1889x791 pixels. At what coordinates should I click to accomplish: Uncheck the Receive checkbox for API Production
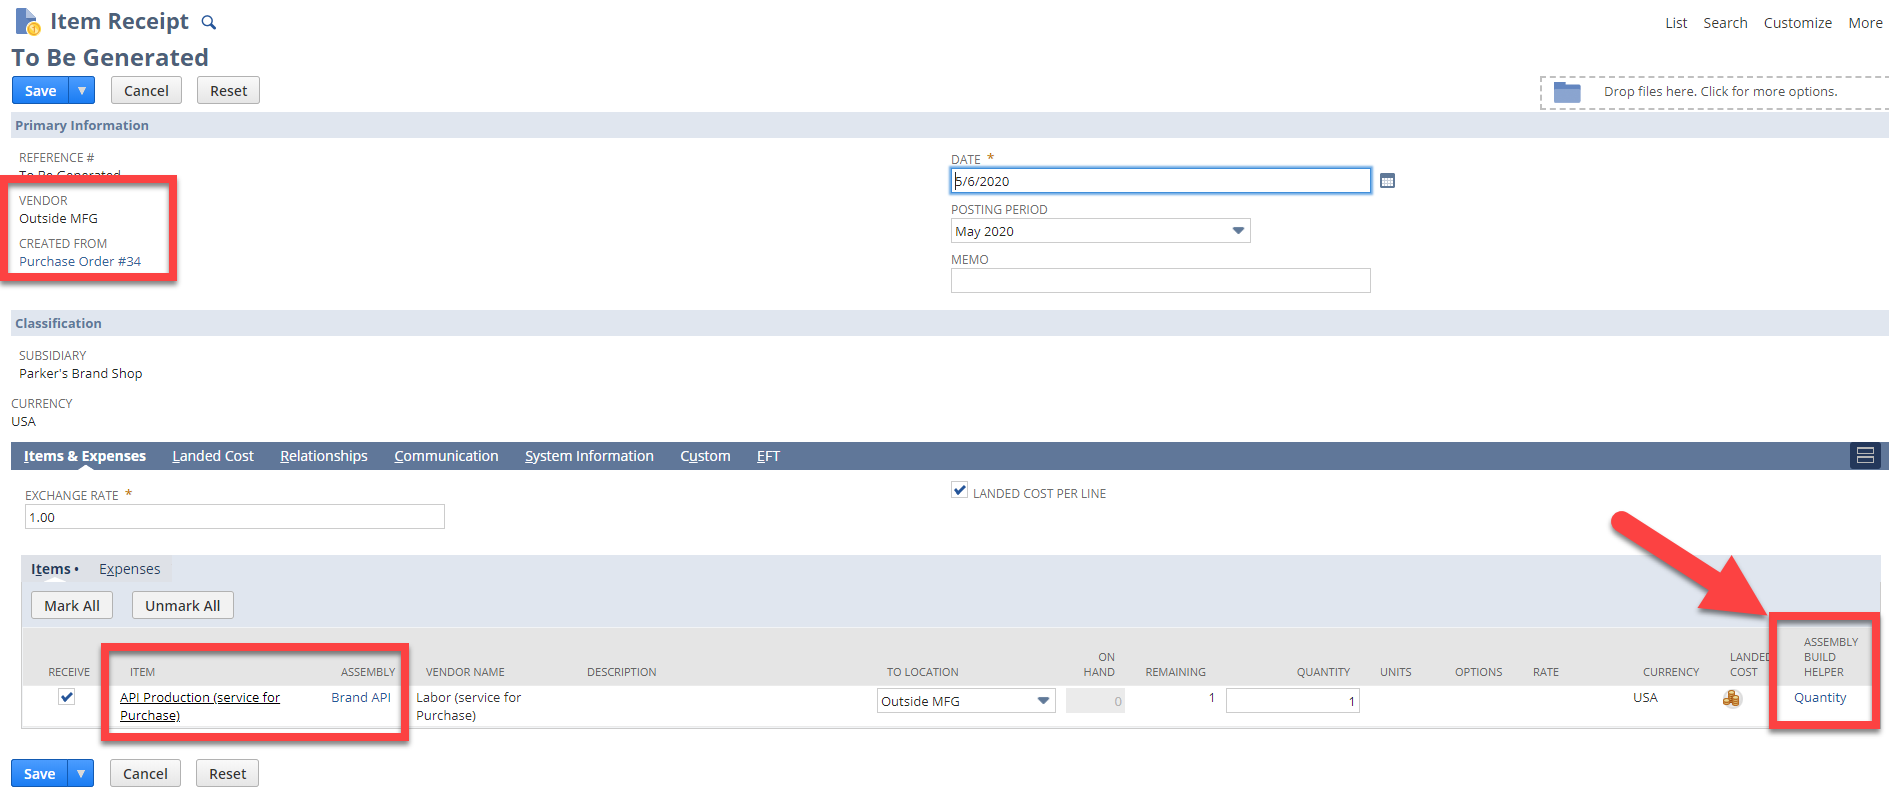point(67,697)
